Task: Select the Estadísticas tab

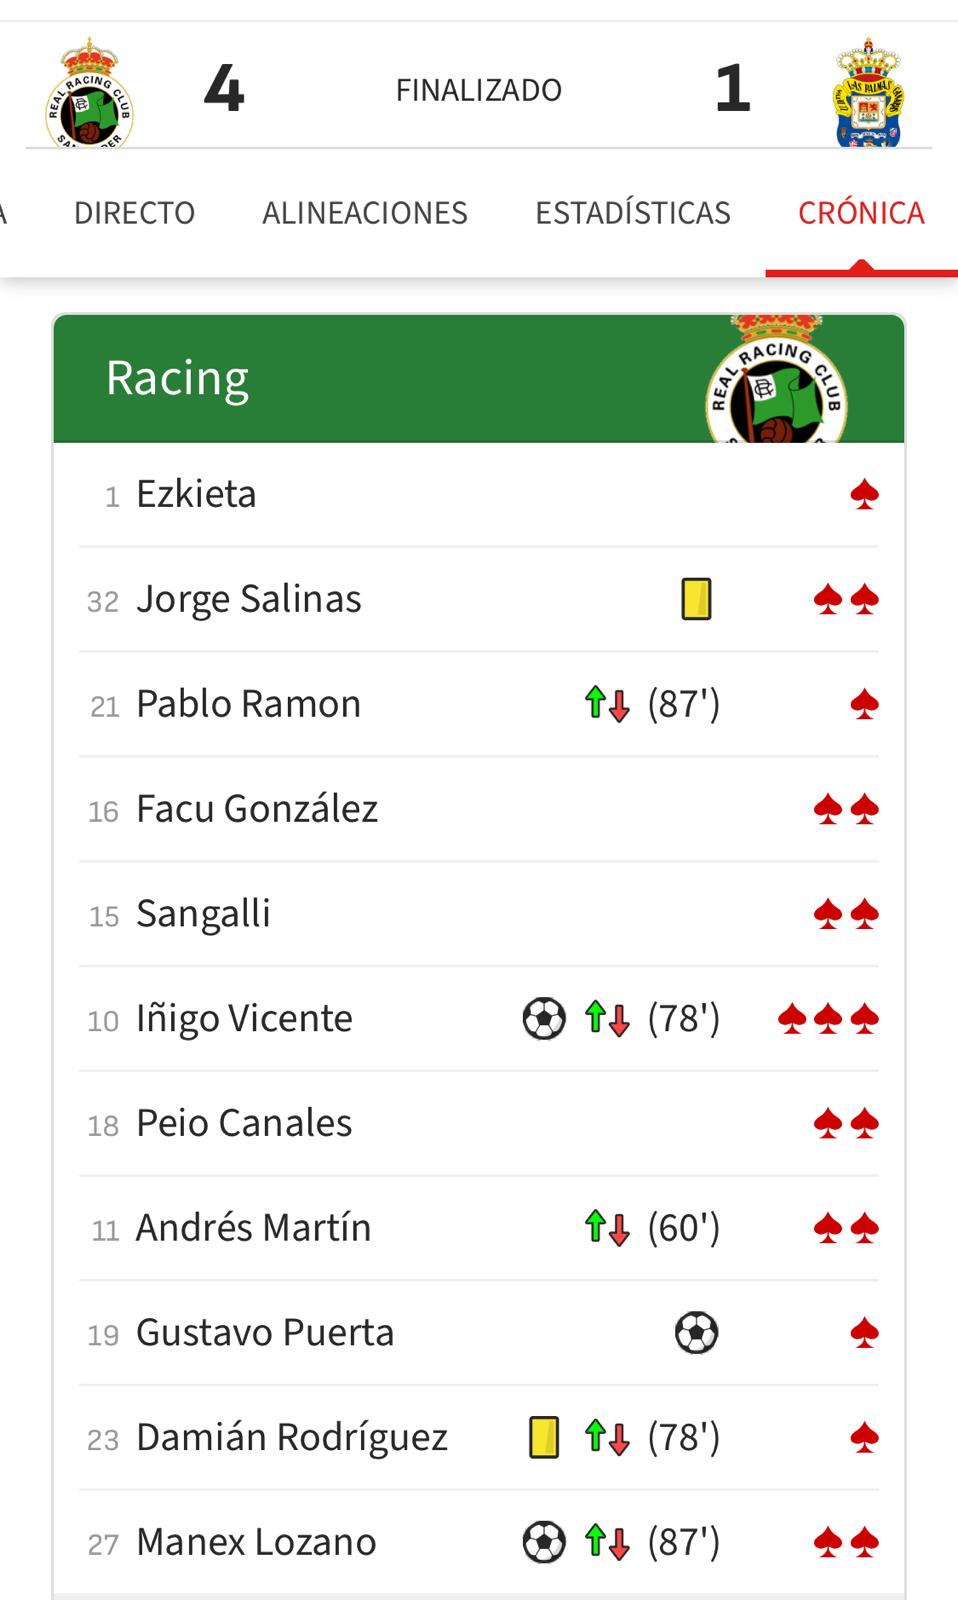Action: (633, 213)
